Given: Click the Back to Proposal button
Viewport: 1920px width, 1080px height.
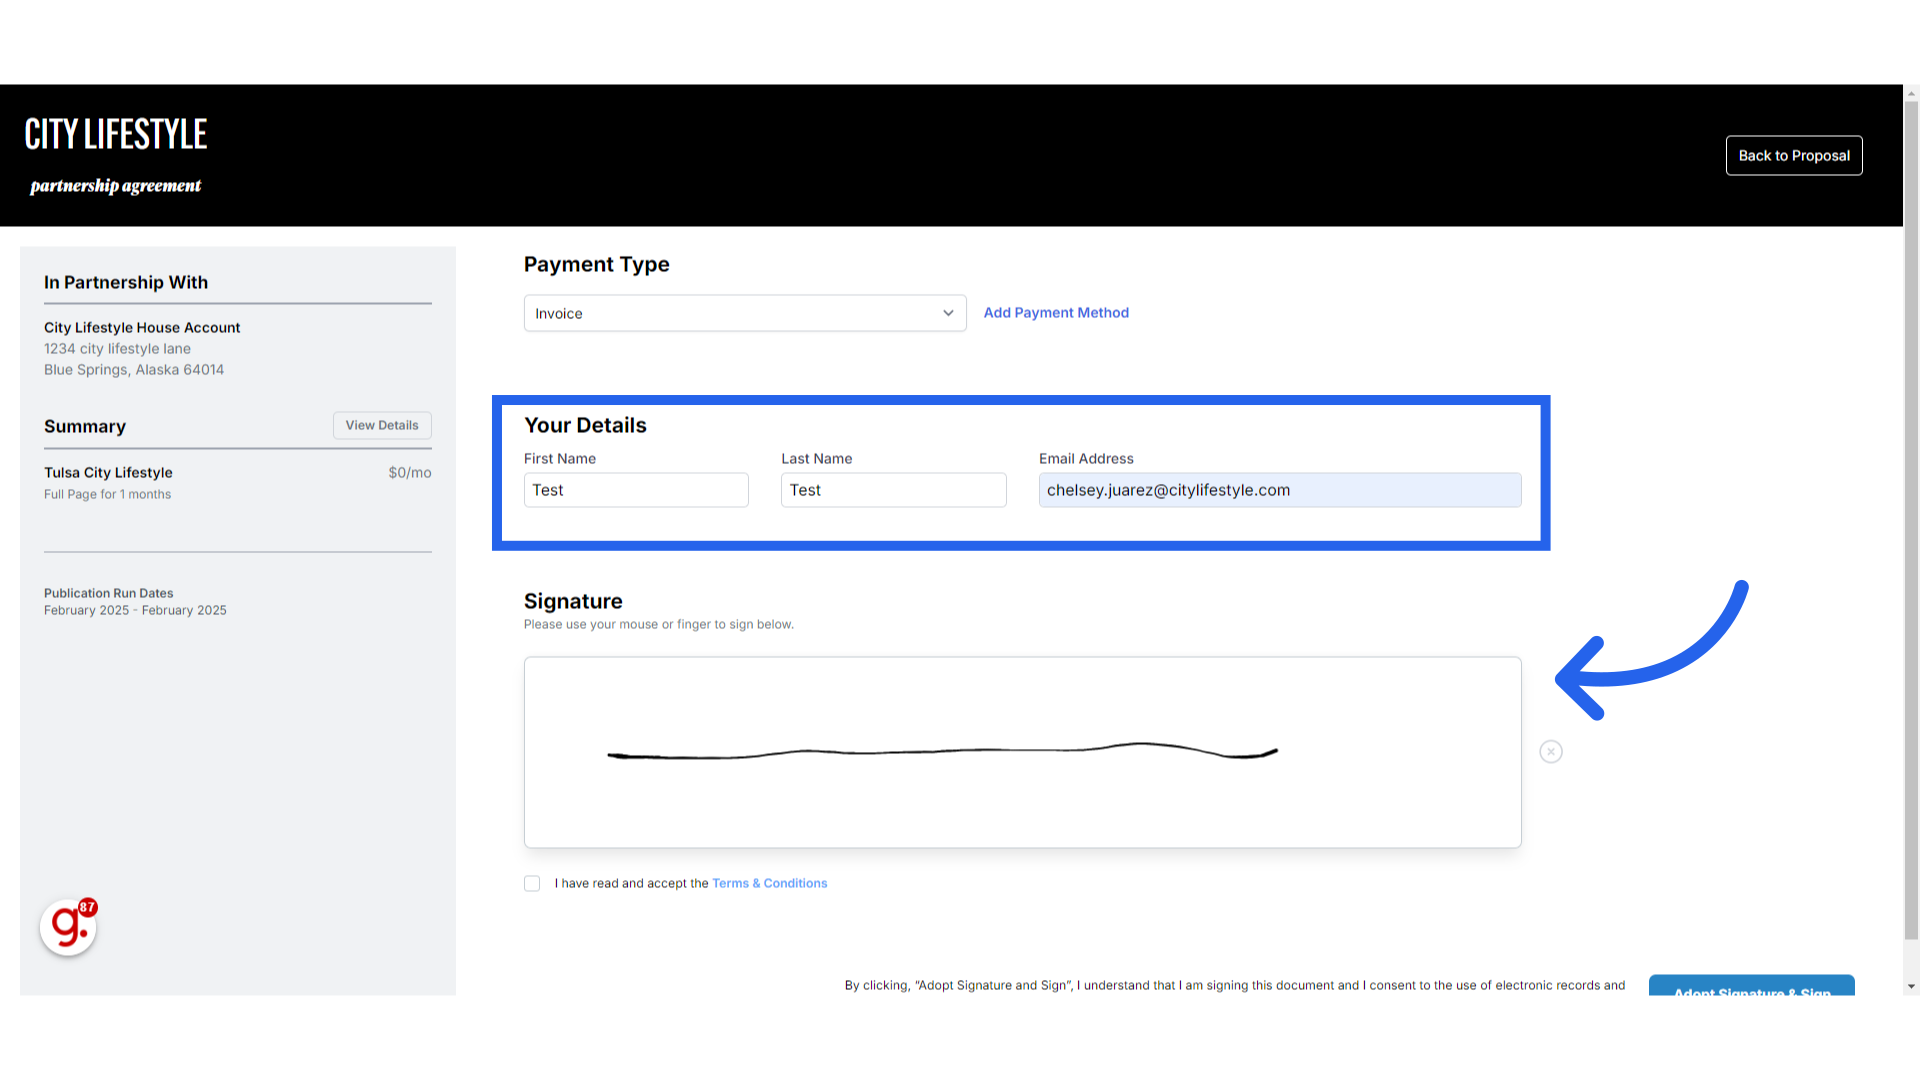Looking at the screenshot, I should (x=1794, y=156).
